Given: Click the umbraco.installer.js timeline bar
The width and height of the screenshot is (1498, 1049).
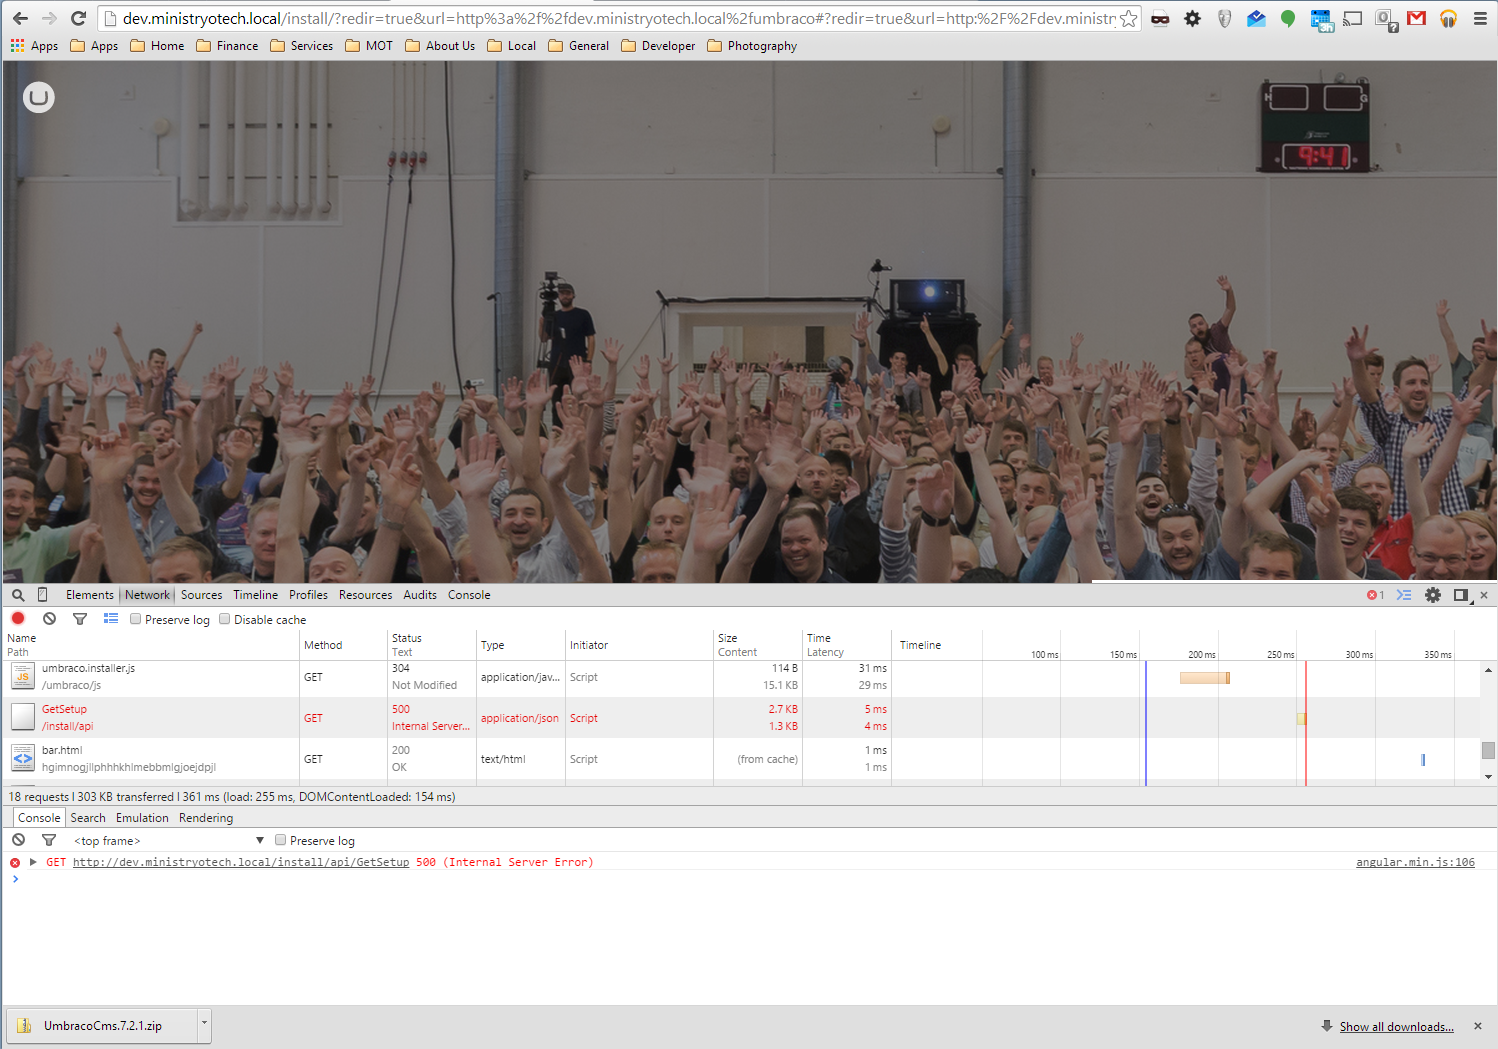Looking at the screenshot, I should [x=1204, y=678].
